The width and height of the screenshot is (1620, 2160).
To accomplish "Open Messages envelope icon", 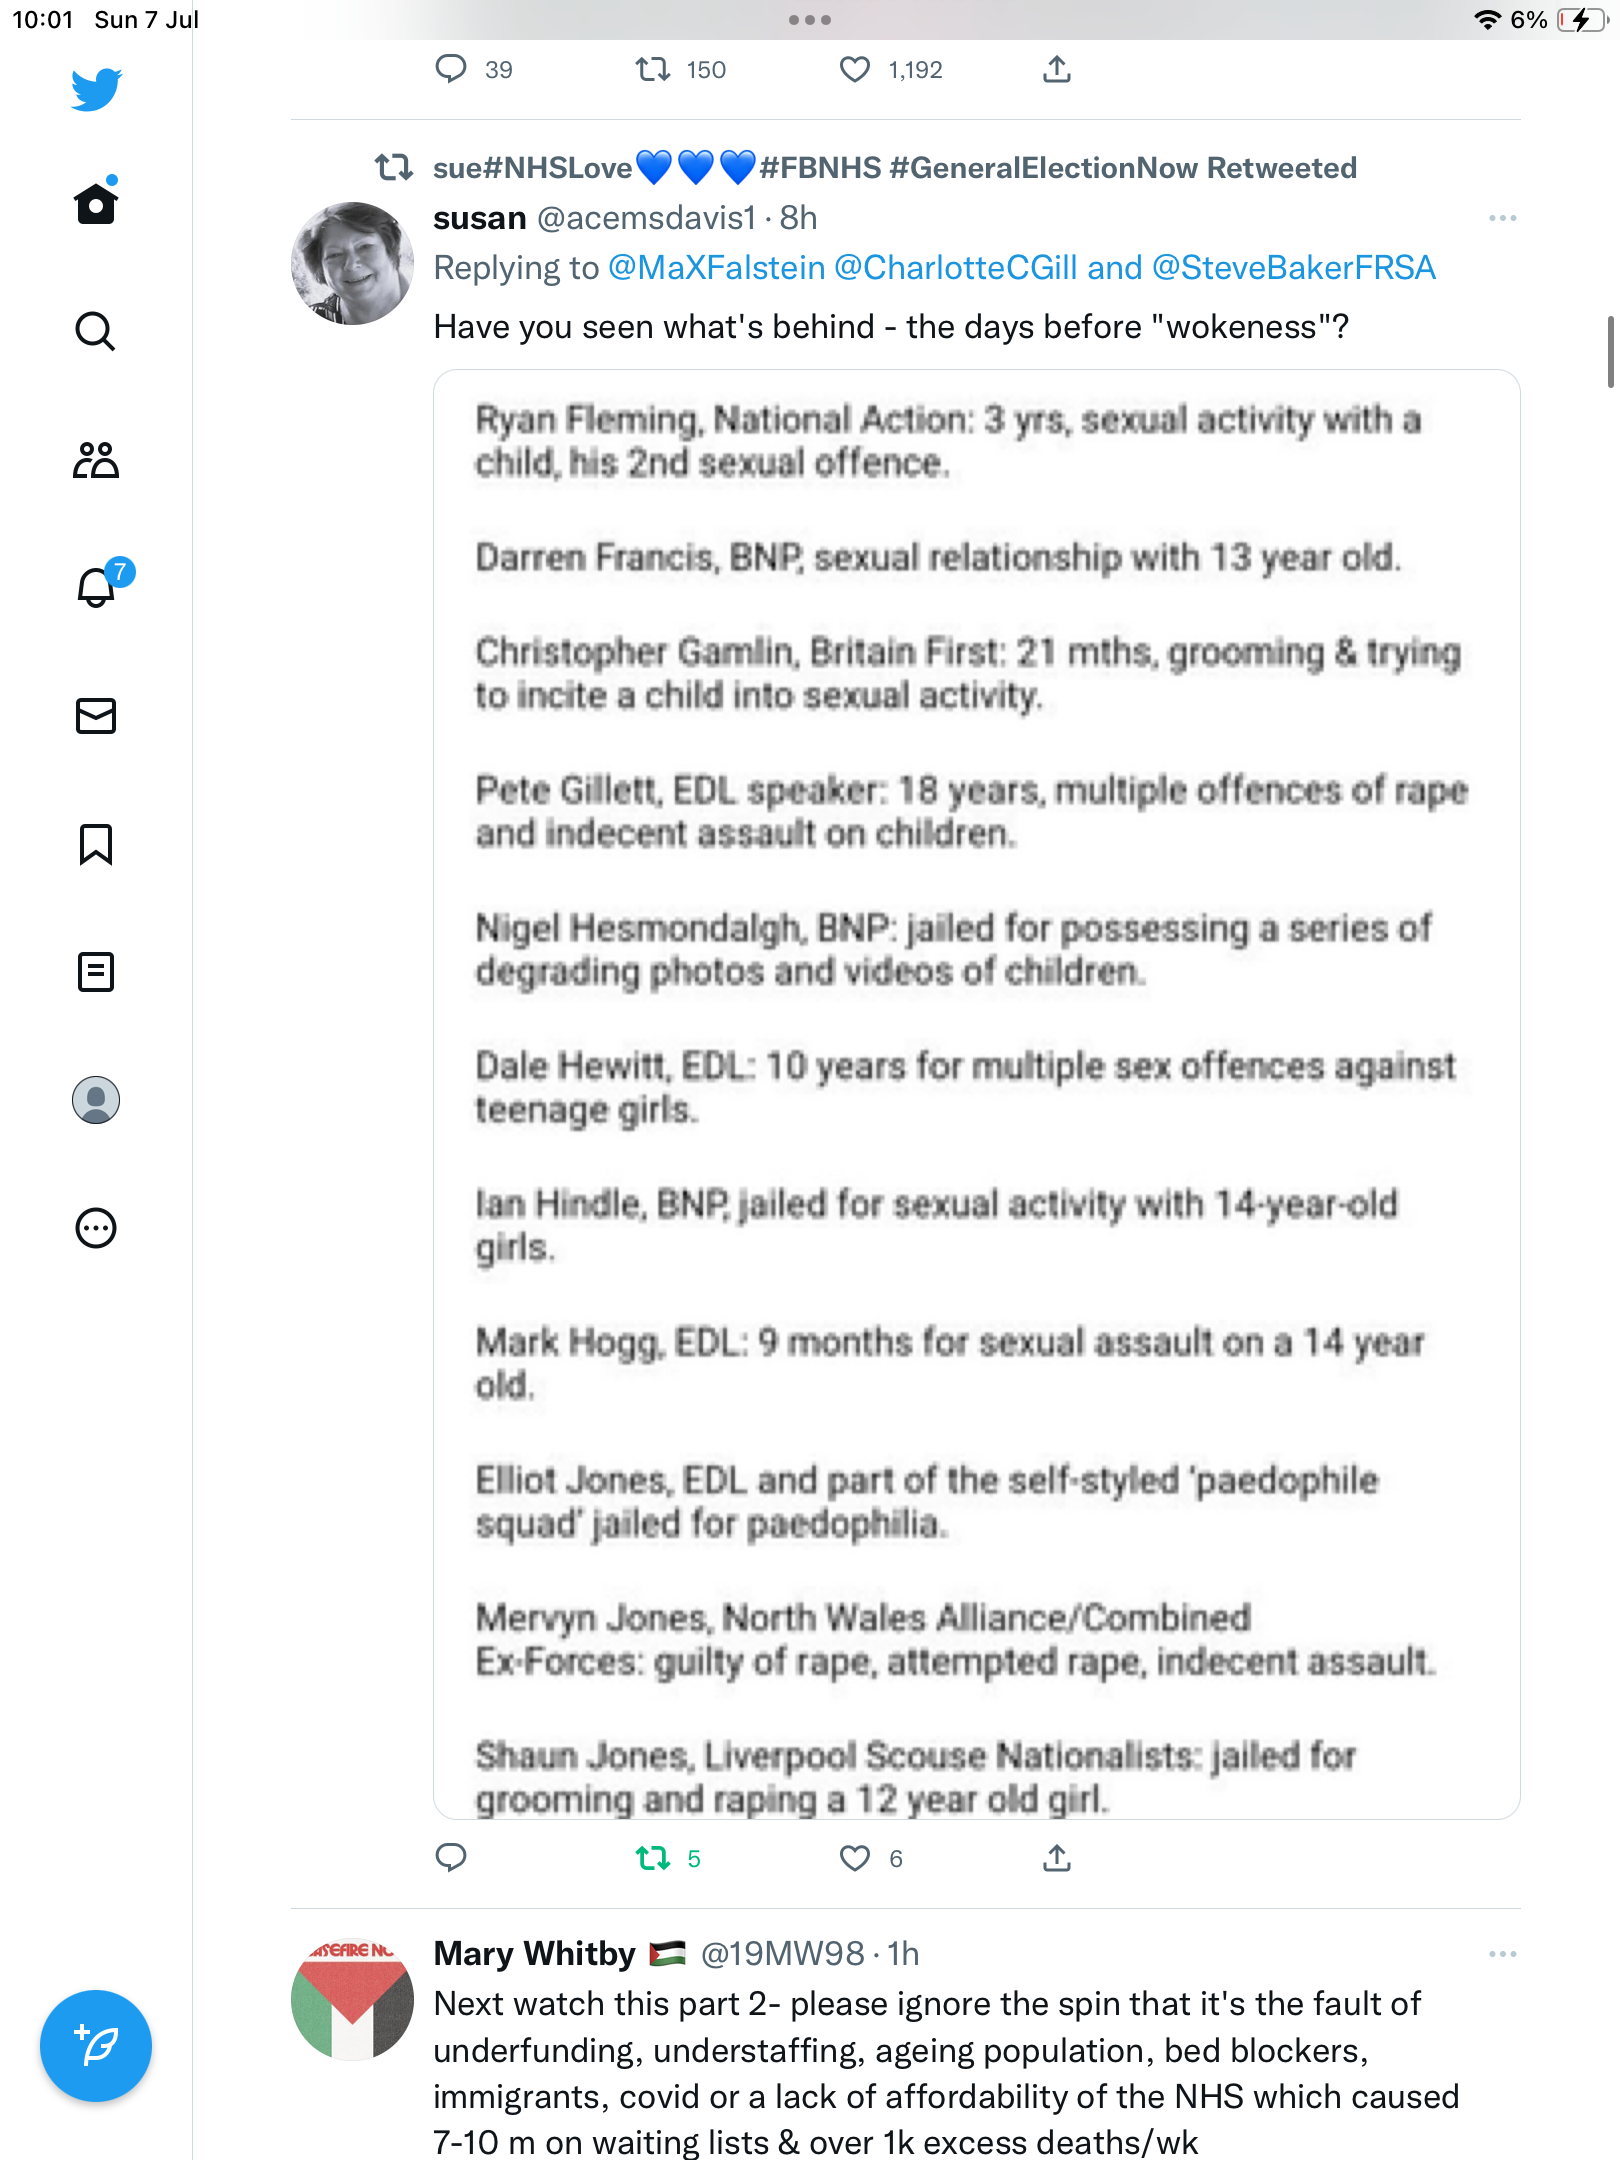I will coord(96,716).
